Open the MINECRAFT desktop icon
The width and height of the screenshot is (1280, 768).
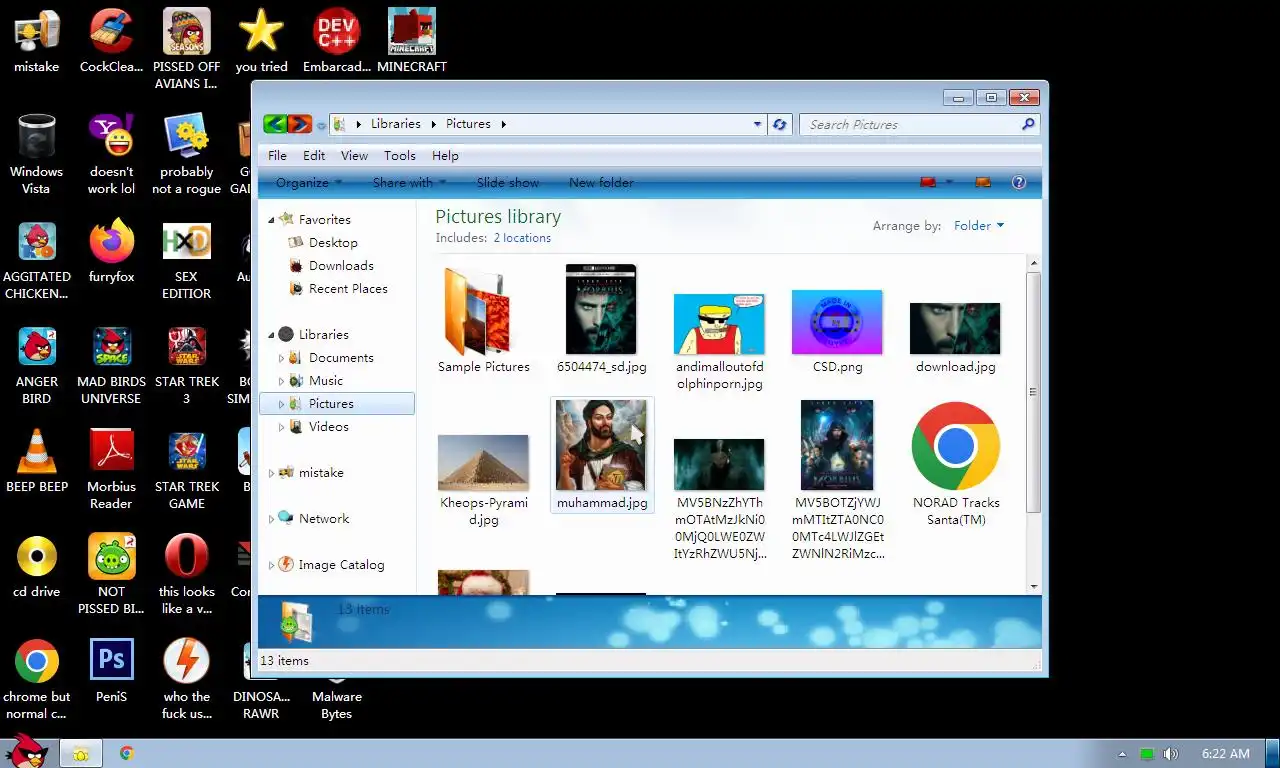tap(412, 40)
